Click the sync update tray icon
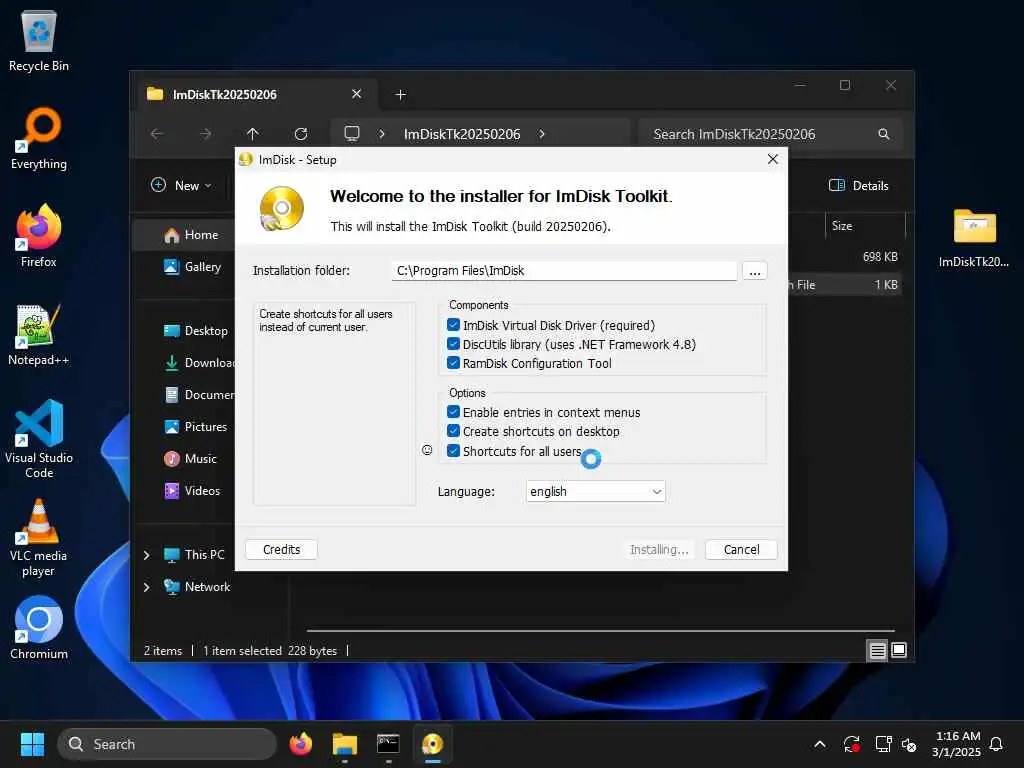Viewport: 1024px width, 768px height. [x=852, y=744]
